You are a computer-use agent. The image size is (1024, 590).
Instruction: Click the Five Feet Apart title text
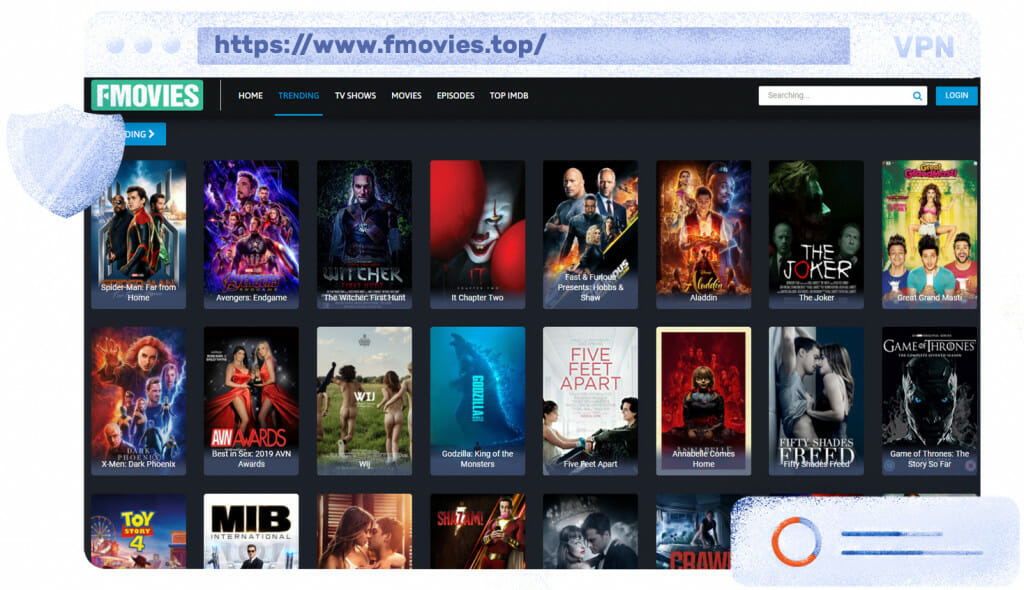[x=590, y=464]
